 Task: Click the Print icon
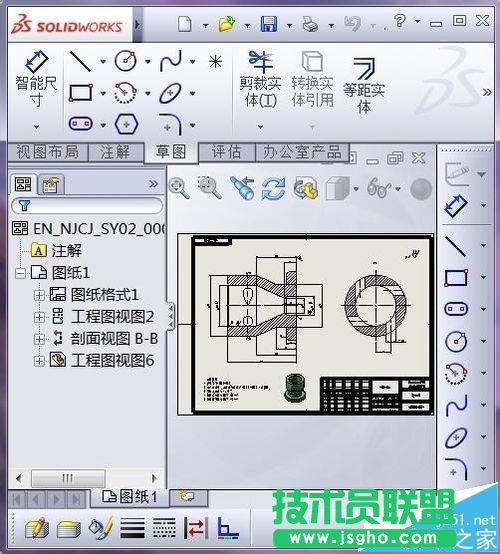point(310,24)
